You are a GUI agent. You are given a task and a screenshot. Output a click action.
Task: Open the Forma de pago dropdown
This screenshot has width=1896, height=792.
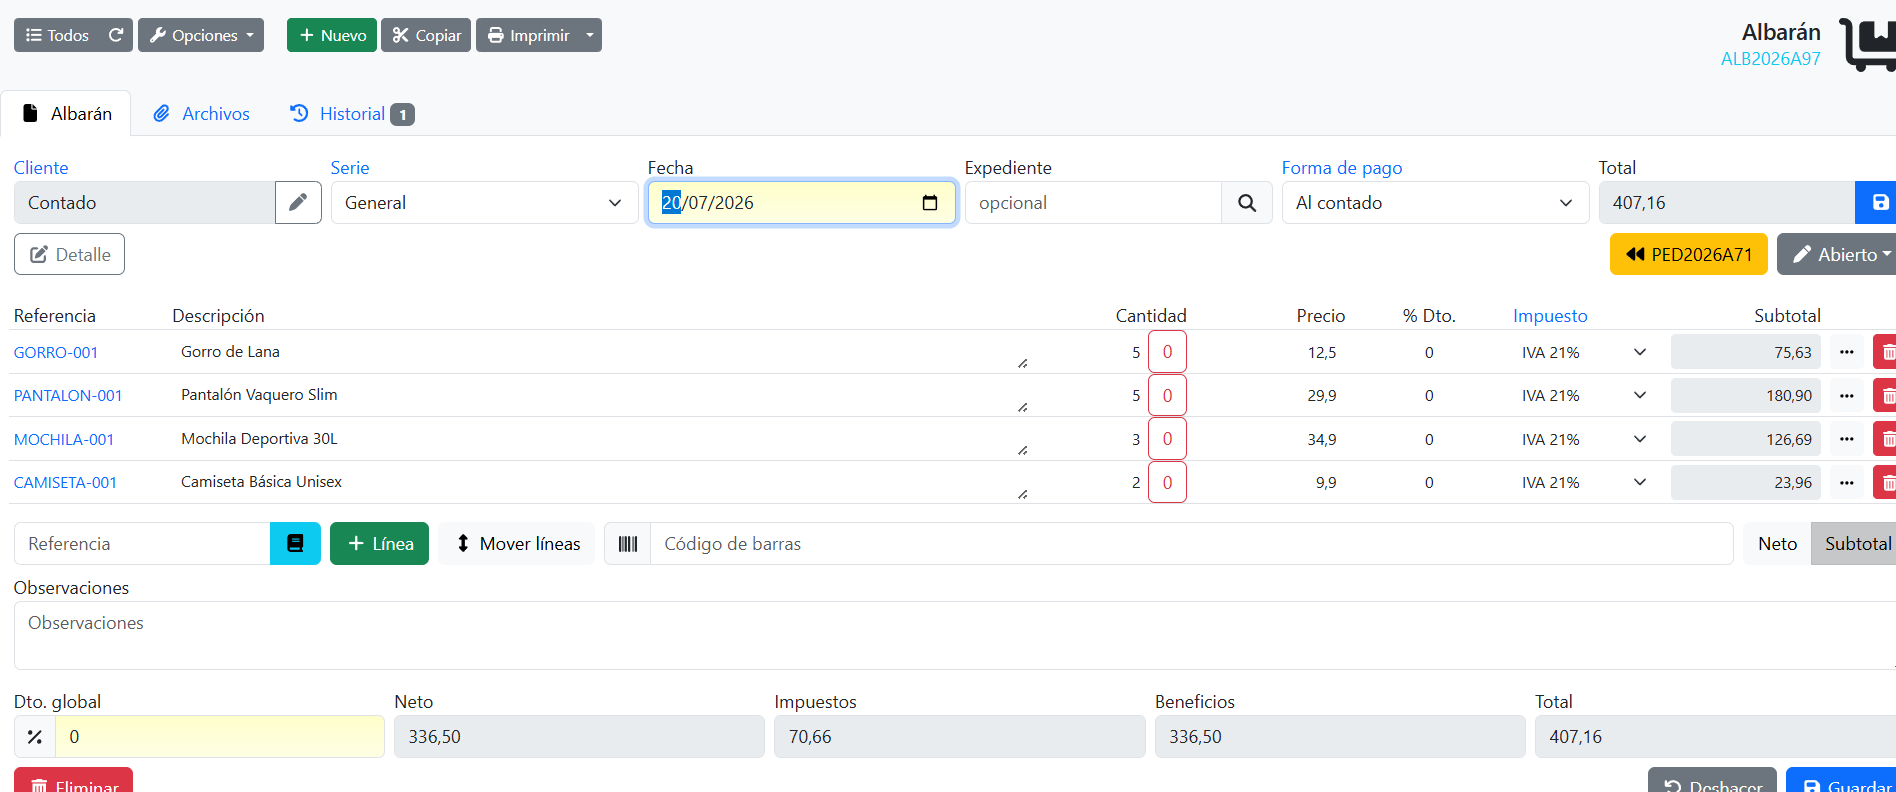coord(1435,202)
